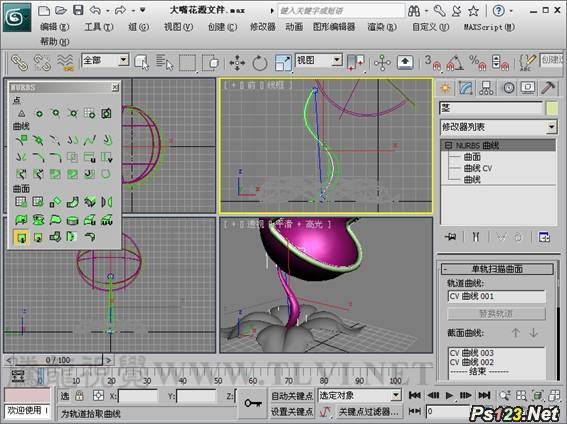Select the 曲线 CV sub-object level
Screen dimensions: 567x424
click(x=478, y=168)
